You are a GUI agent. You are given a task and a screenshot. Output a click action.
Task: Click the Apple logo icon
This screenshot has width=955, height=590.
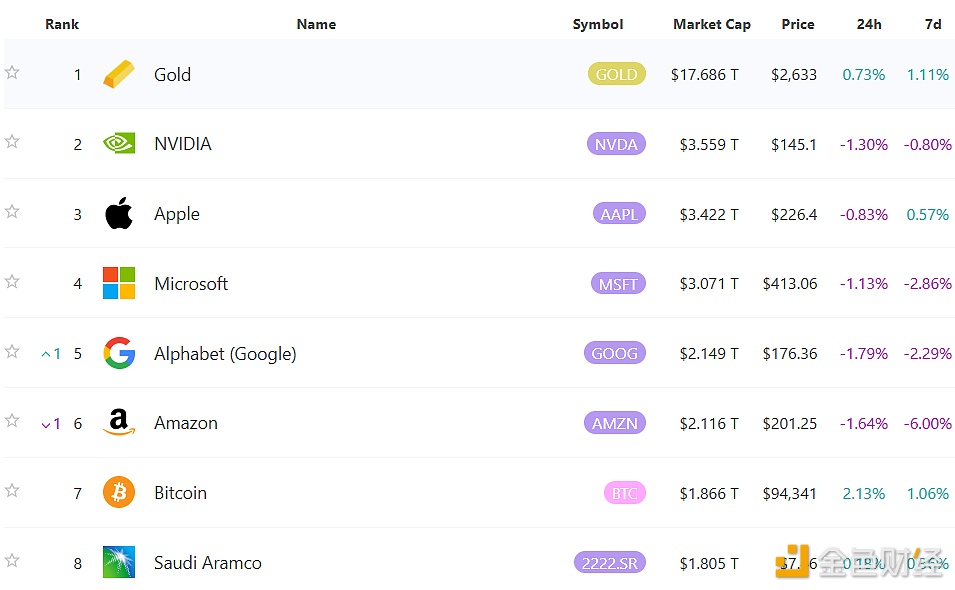(119, 213)
